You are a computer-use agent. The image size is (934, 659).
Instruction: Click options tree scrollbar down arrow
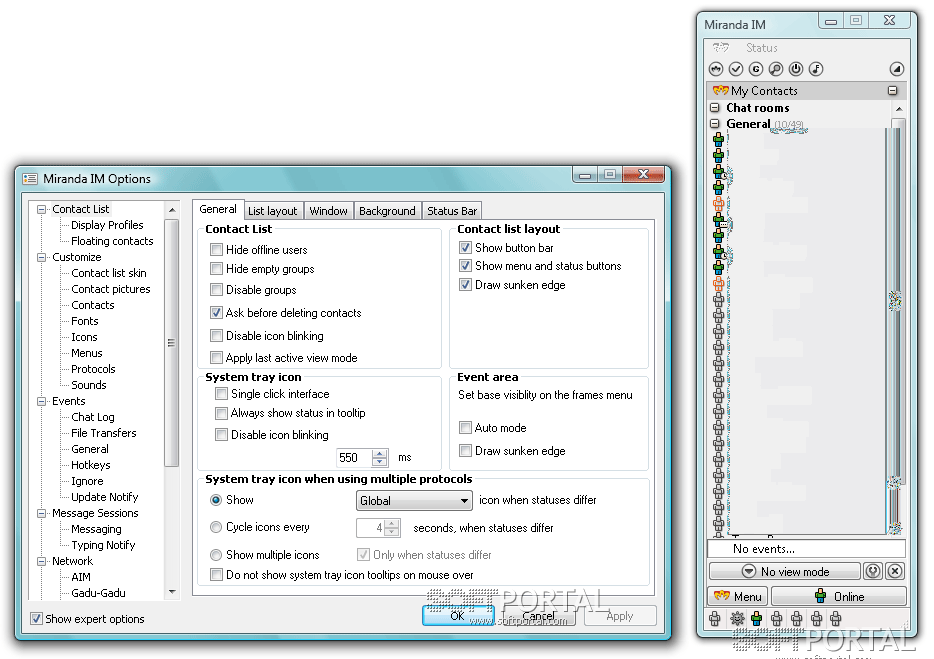tap(172, 592)
